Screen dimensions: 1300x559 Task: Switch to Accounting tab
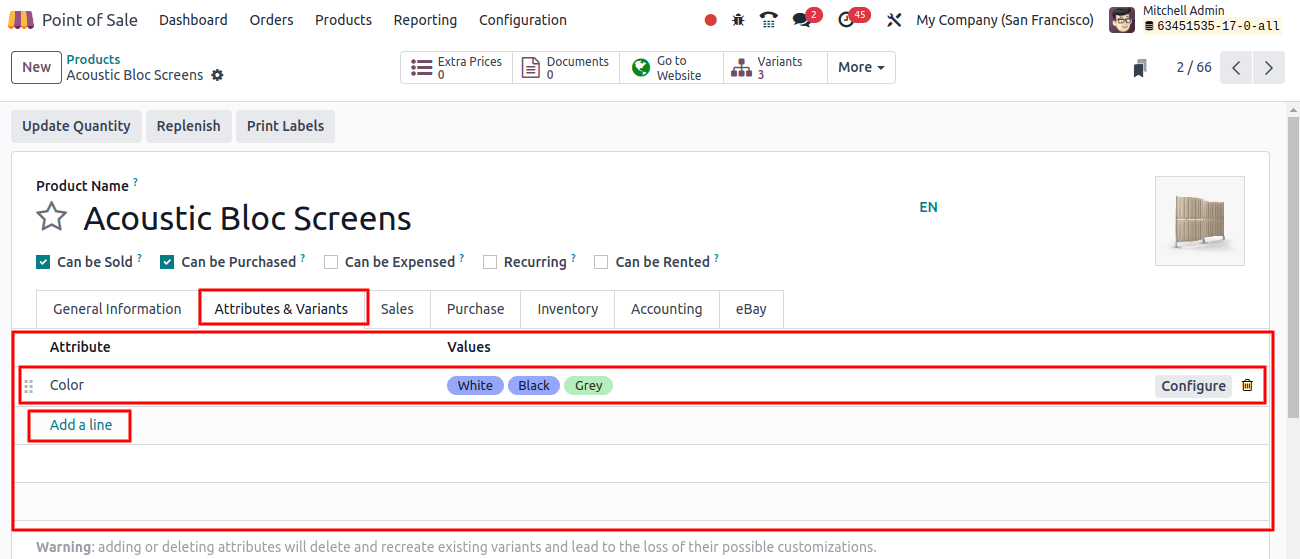click(666, 309)
